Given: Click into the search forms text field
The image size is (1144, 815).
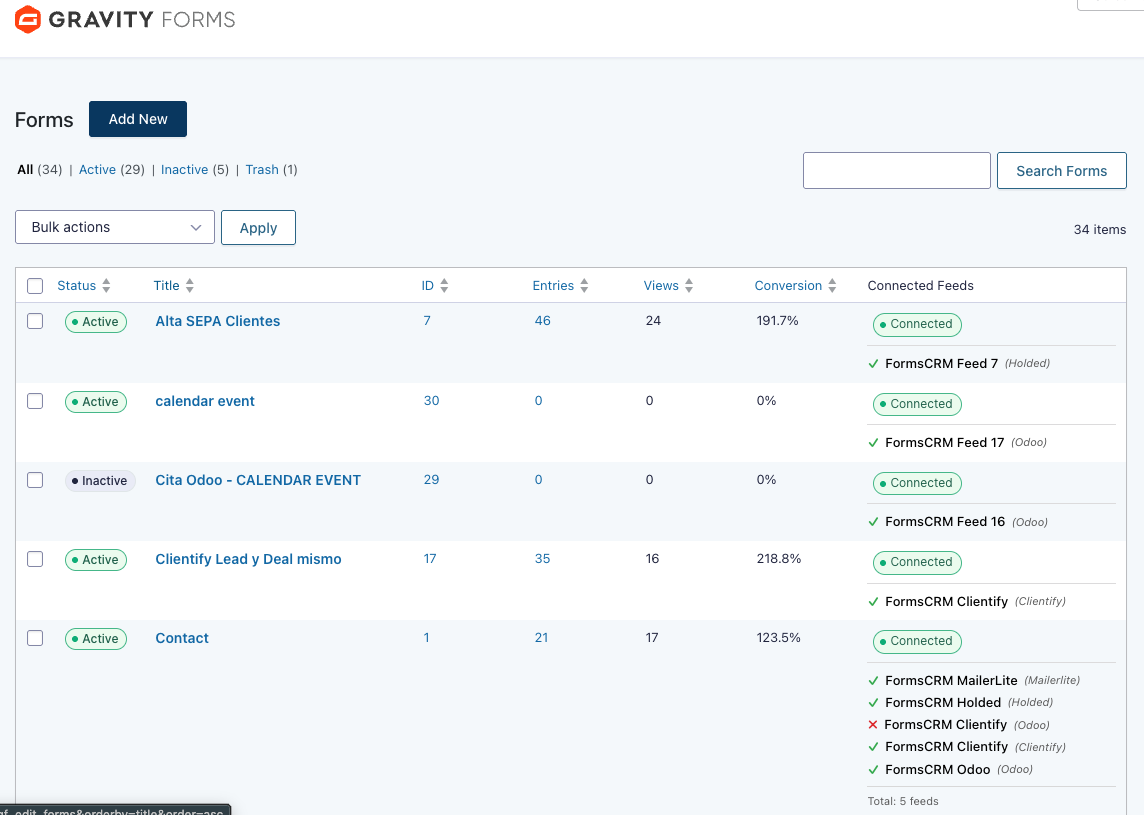Looking at the screenshot, I should click(896, 171).
